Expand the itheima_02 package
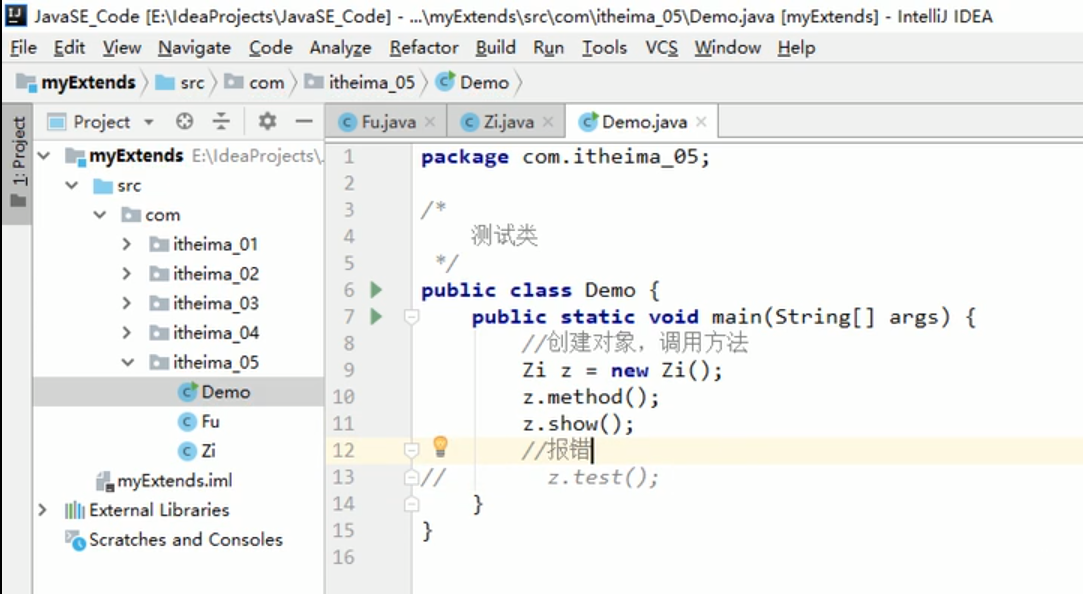 [126, 274]
